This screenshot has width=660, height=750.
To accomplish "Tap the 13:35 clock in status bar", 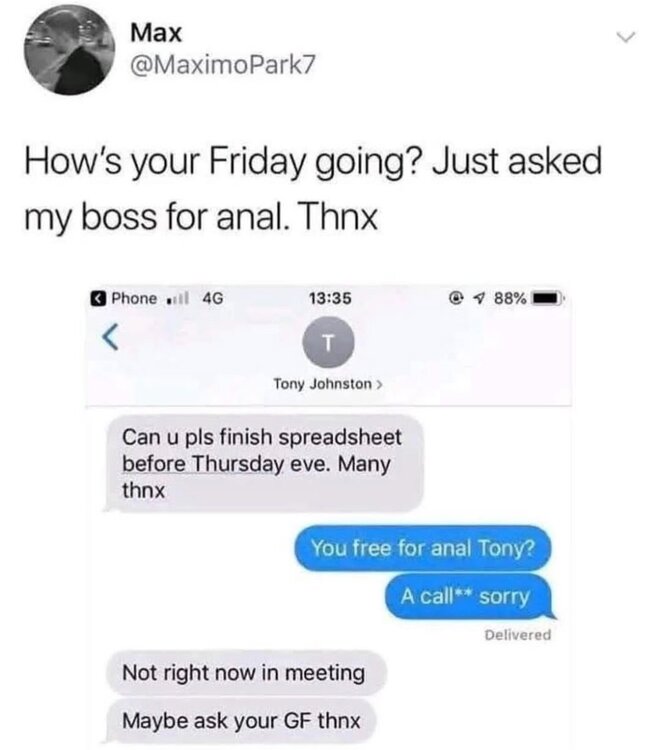I will point(330,298).
